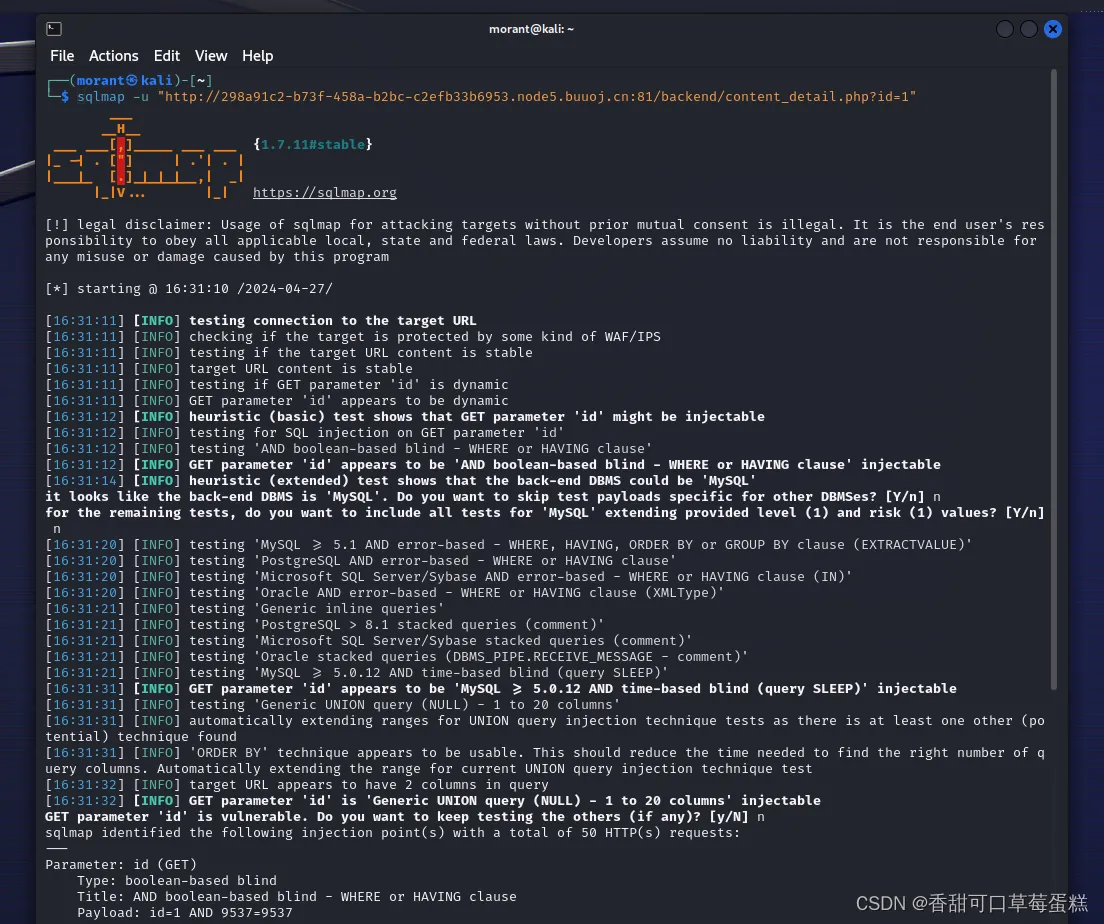Click 'Title: AND boolean-based blind' line

296,897
